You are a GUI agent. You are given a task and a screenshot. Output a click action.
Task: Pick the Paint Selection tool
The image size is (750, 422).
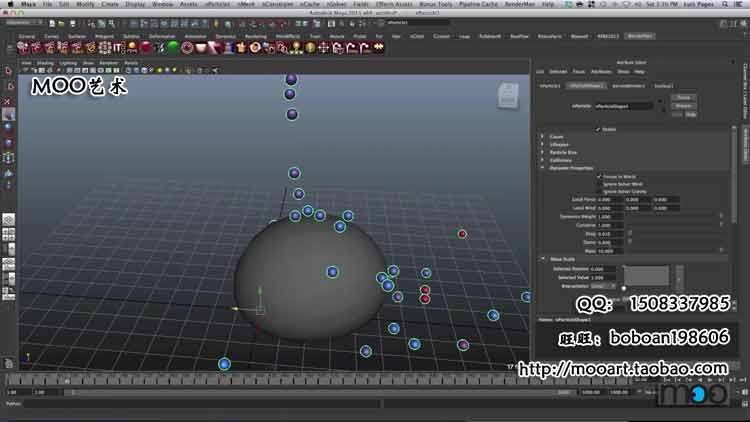(x=8, y=101)
